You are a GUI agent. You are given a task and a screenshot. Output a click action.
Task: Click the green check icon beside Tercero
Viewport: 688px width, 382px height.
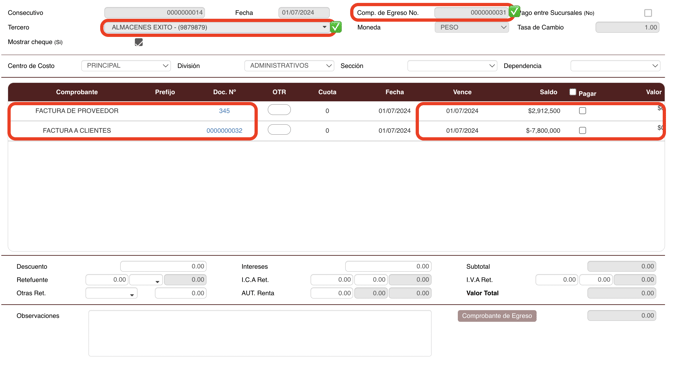[336, 27]
